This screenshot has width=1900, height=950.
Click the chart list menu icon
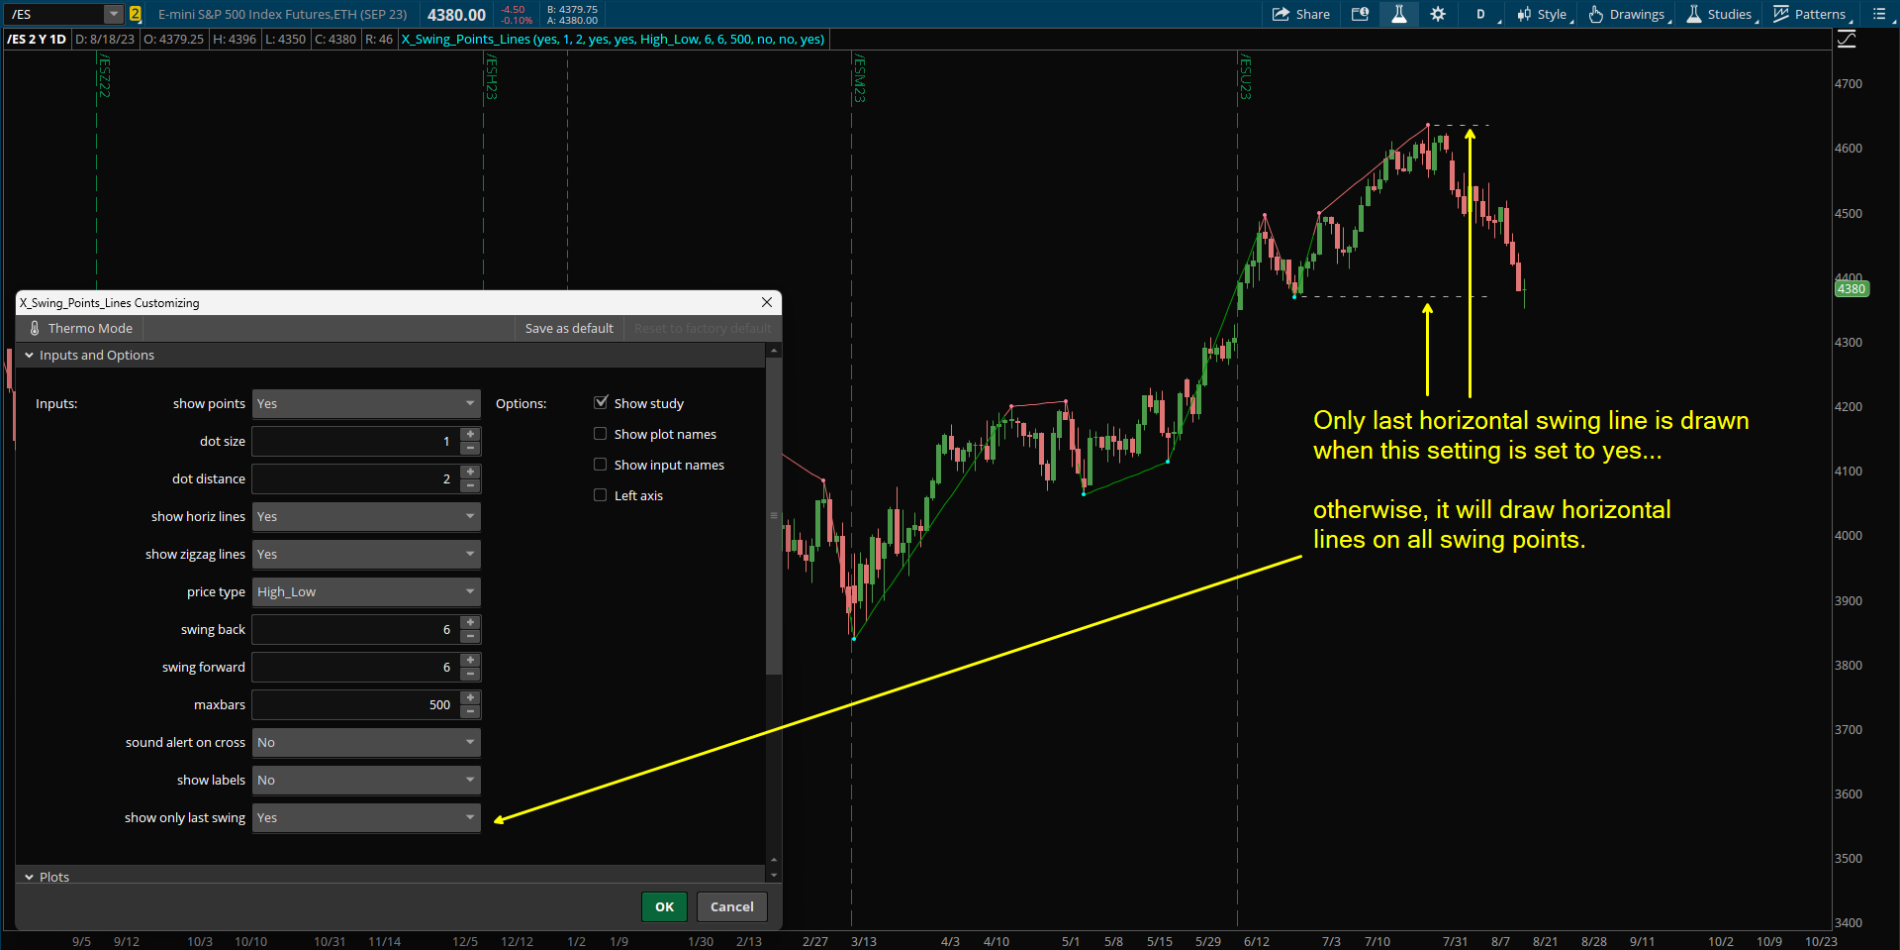(1877, 14)
